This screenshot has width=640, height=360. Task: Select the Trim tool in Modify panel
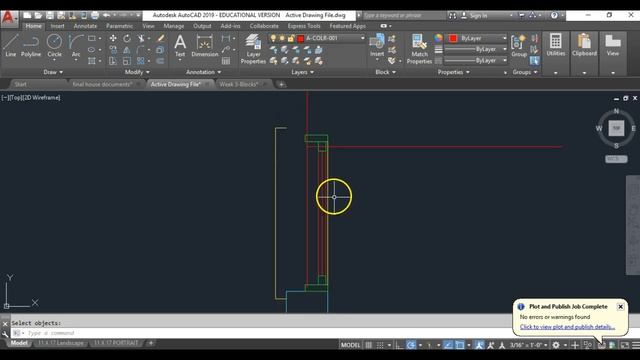(141, 38)
